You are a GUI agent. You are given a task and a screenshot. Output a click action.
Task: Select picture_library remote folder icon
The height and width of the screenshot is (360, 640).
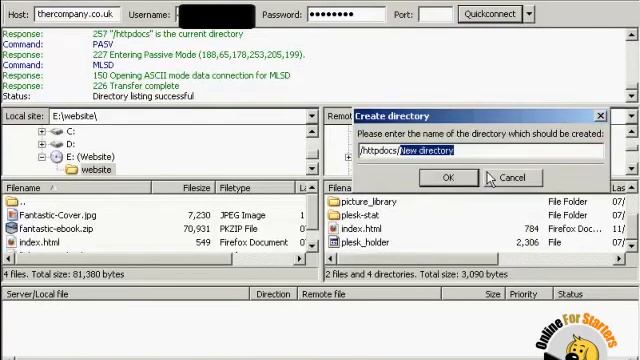[x=334, y=202]
